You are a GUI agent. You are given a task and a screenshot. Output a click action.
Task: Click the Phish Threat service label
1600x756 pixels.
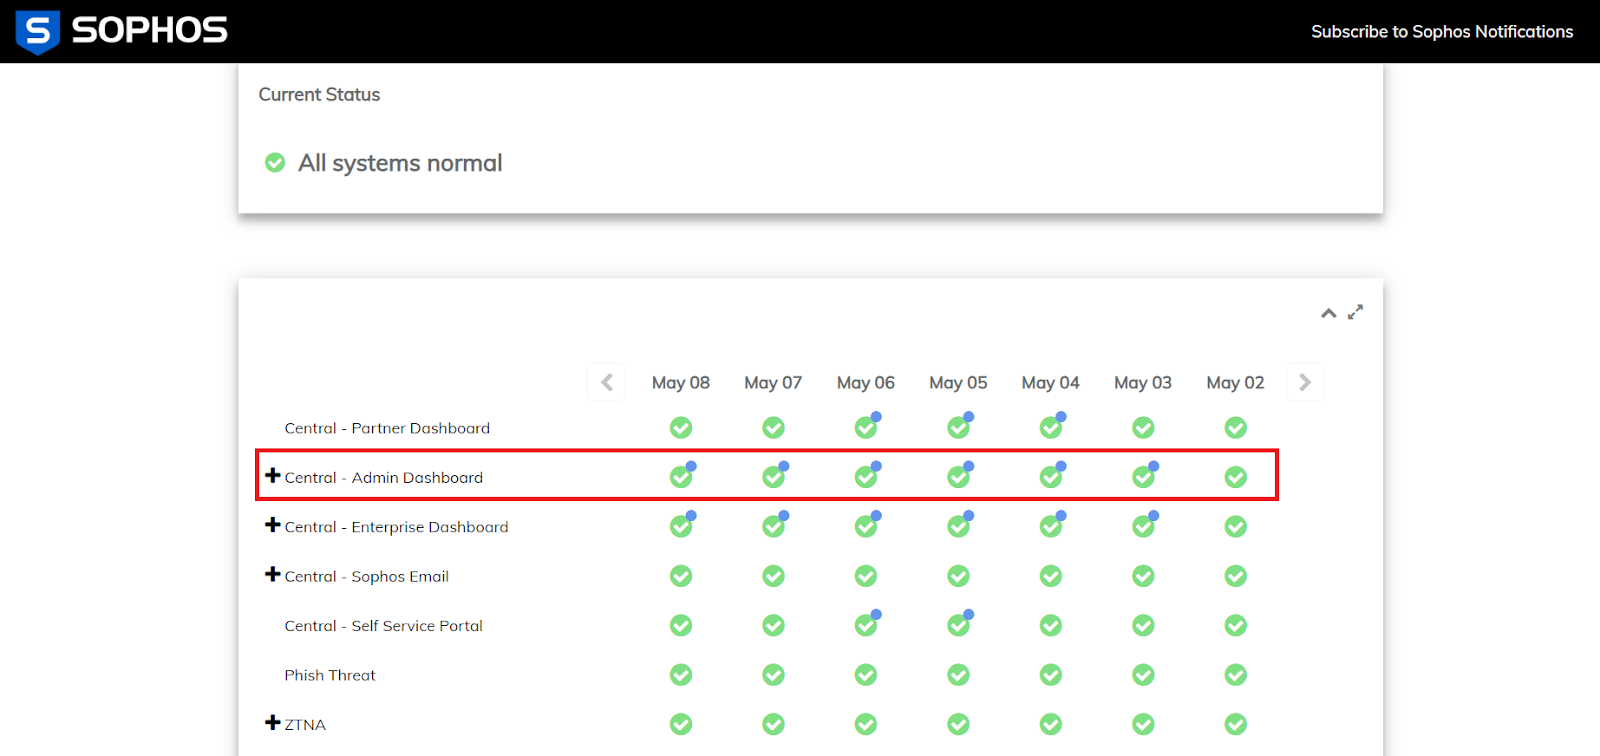pyautogui.click(x=330, y=676)
